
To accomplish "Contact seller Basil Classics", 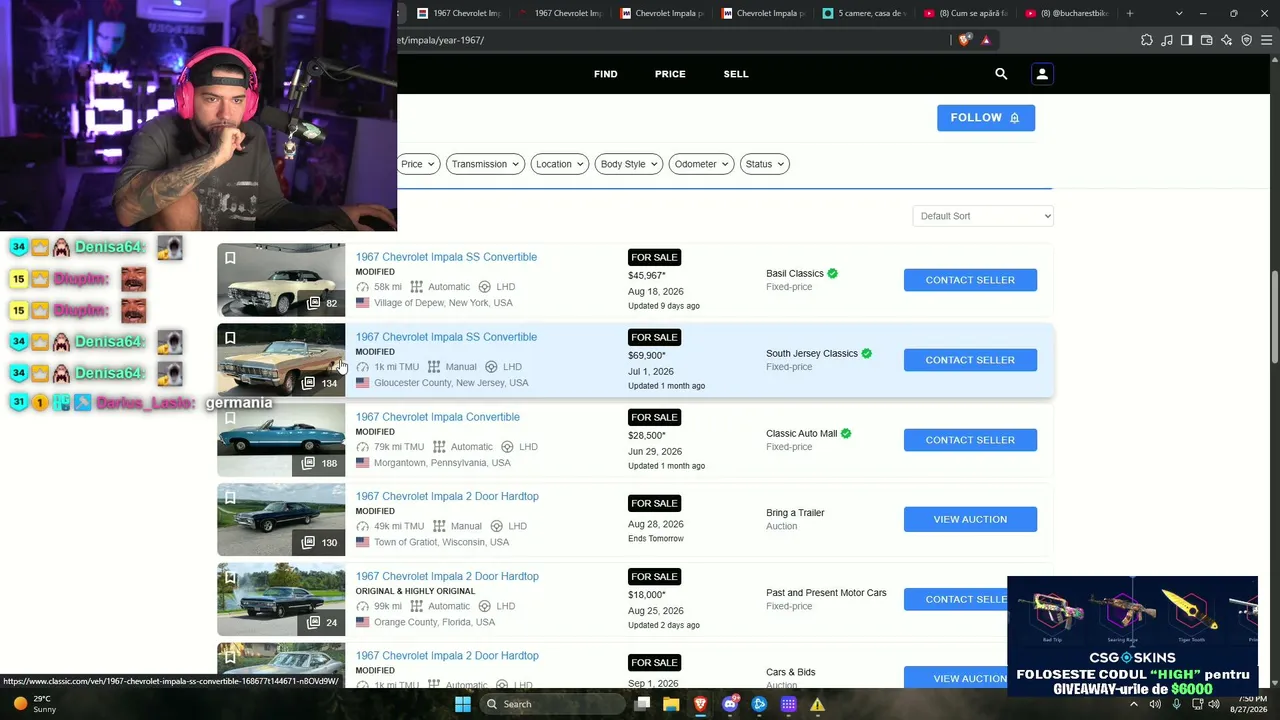I will click(x=970, y=280).
